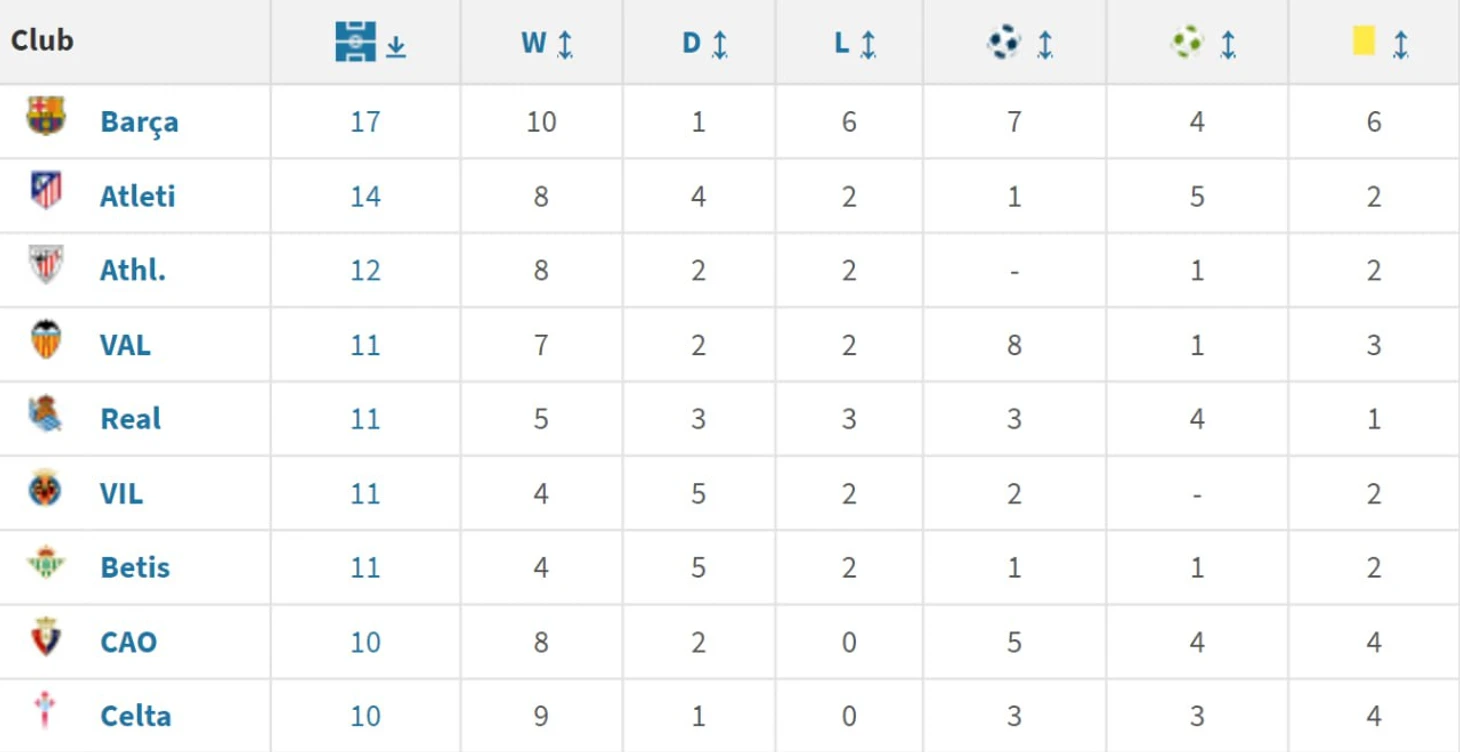Click the Villarreal yellow crest icon
1460x752 pixels.
(x=46, y=488)
